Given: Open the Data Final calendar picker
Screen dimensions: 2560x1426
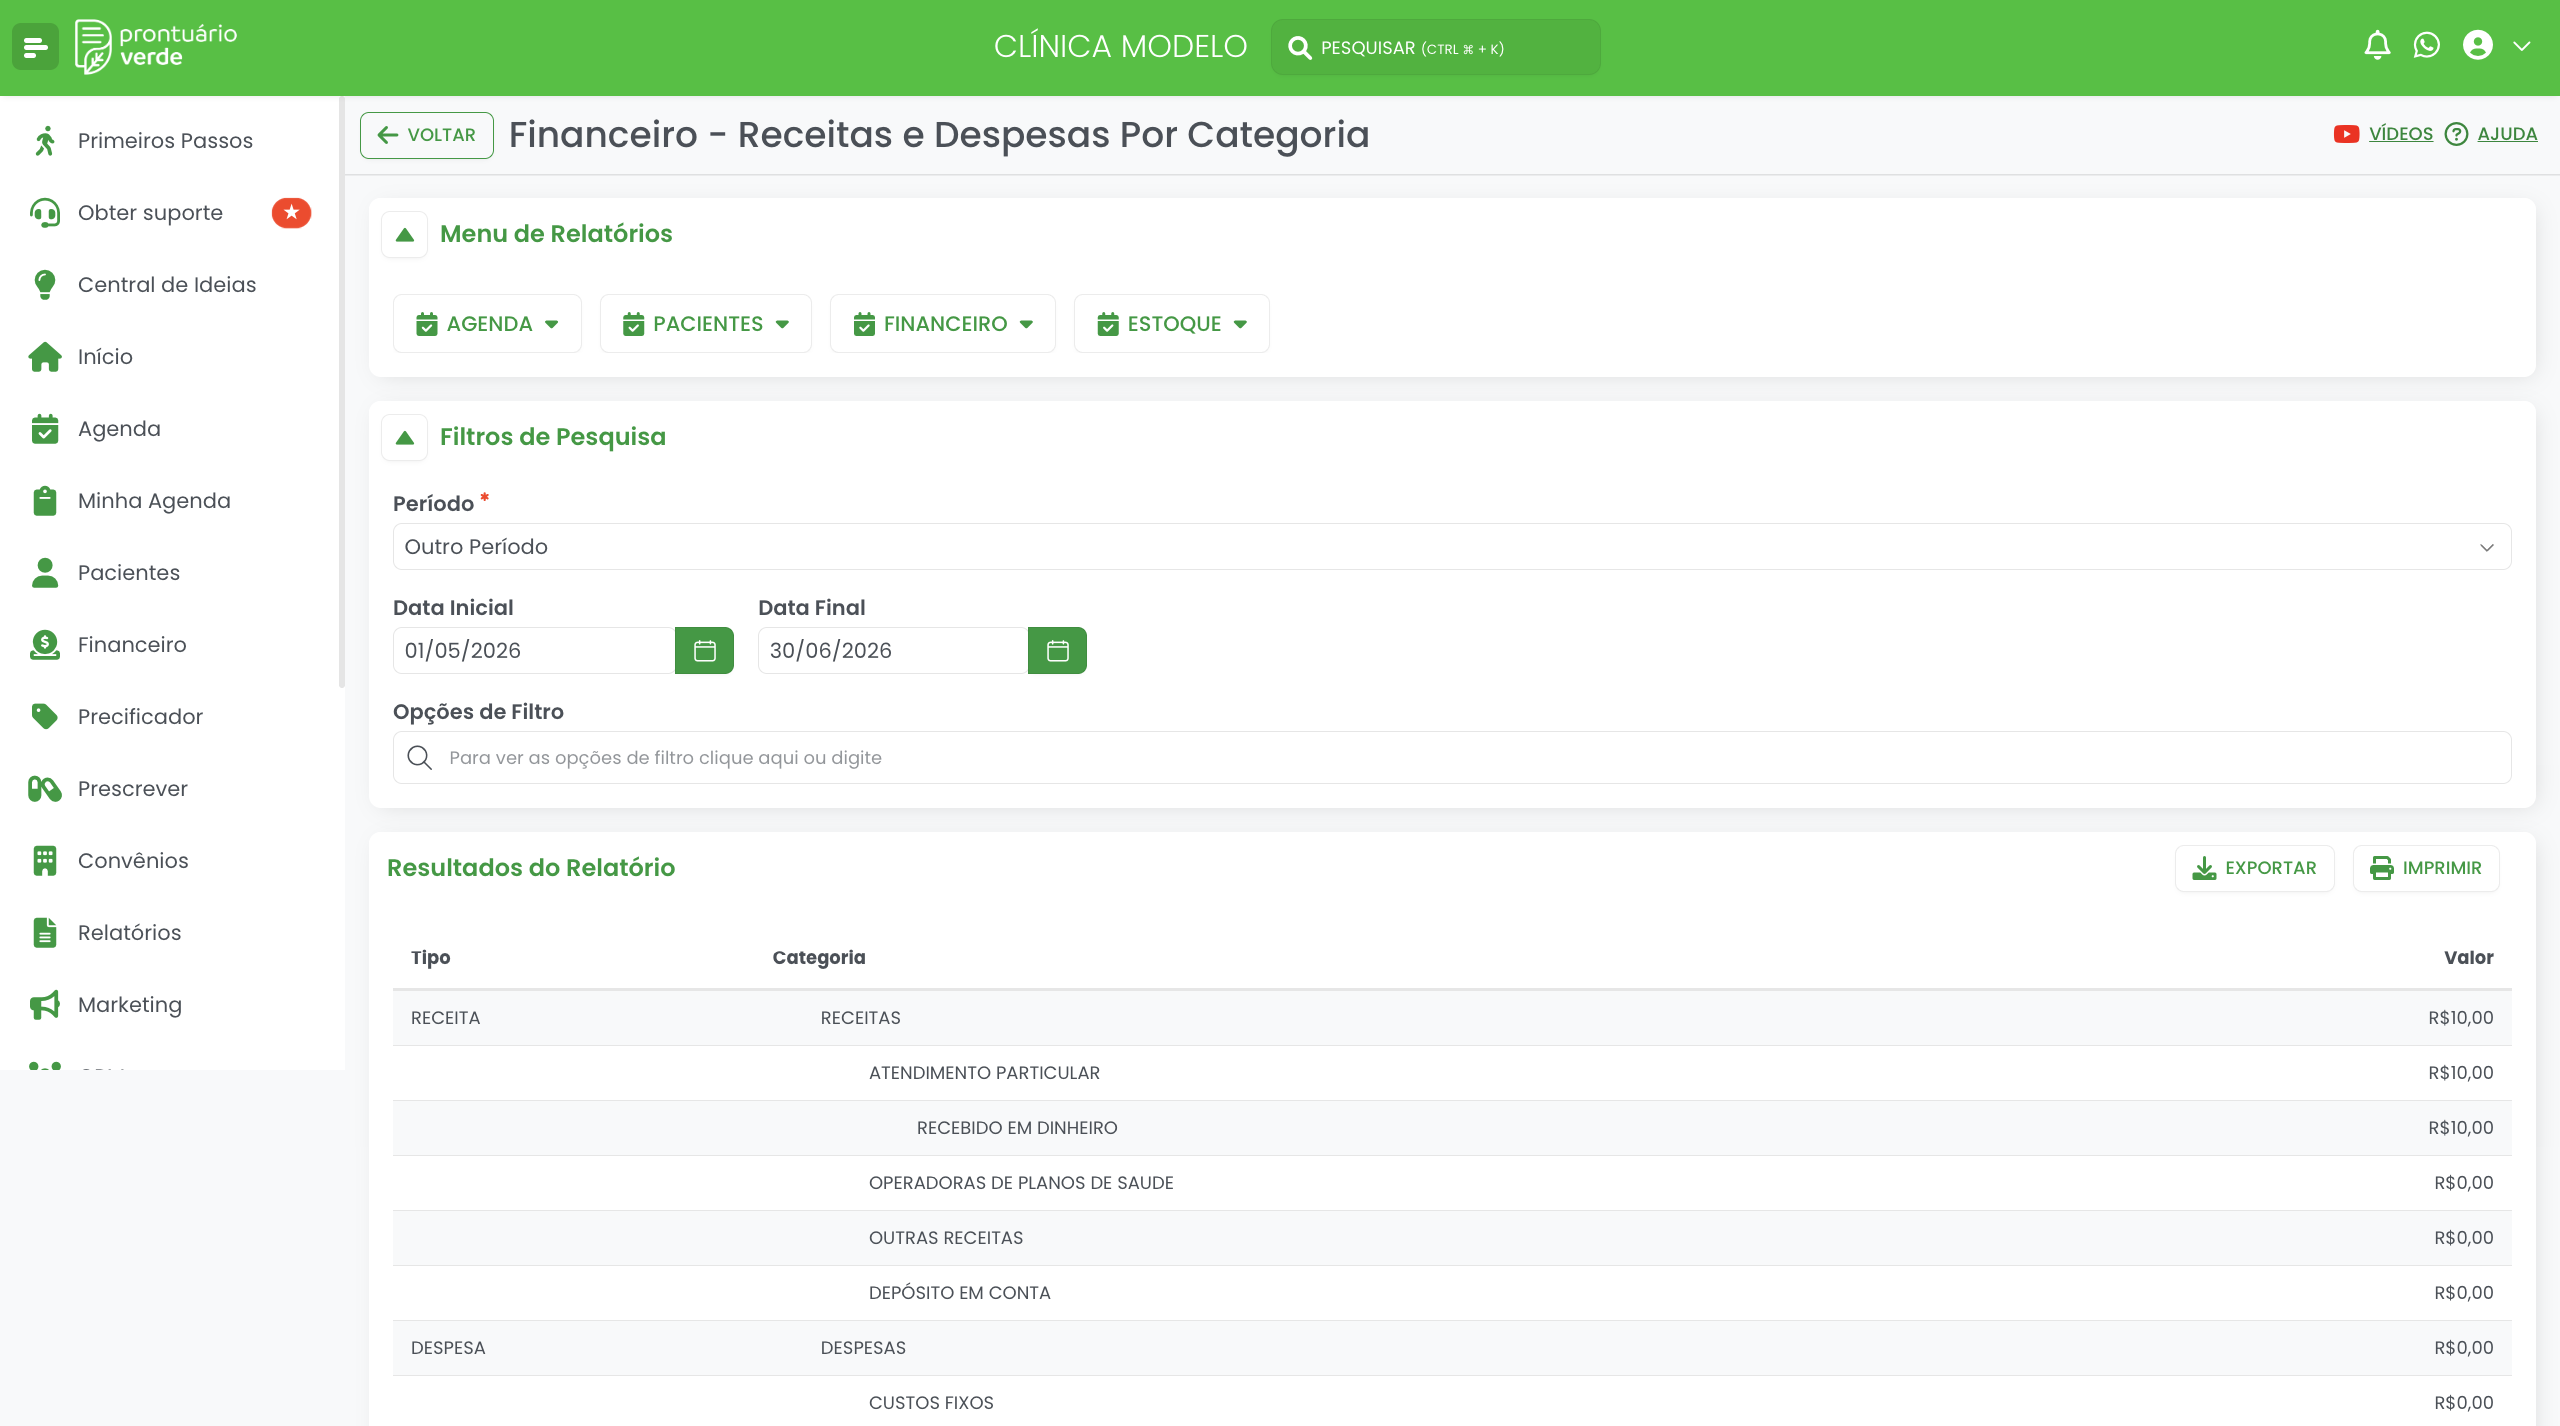Looking at the screenshot, I should 1057,651.
